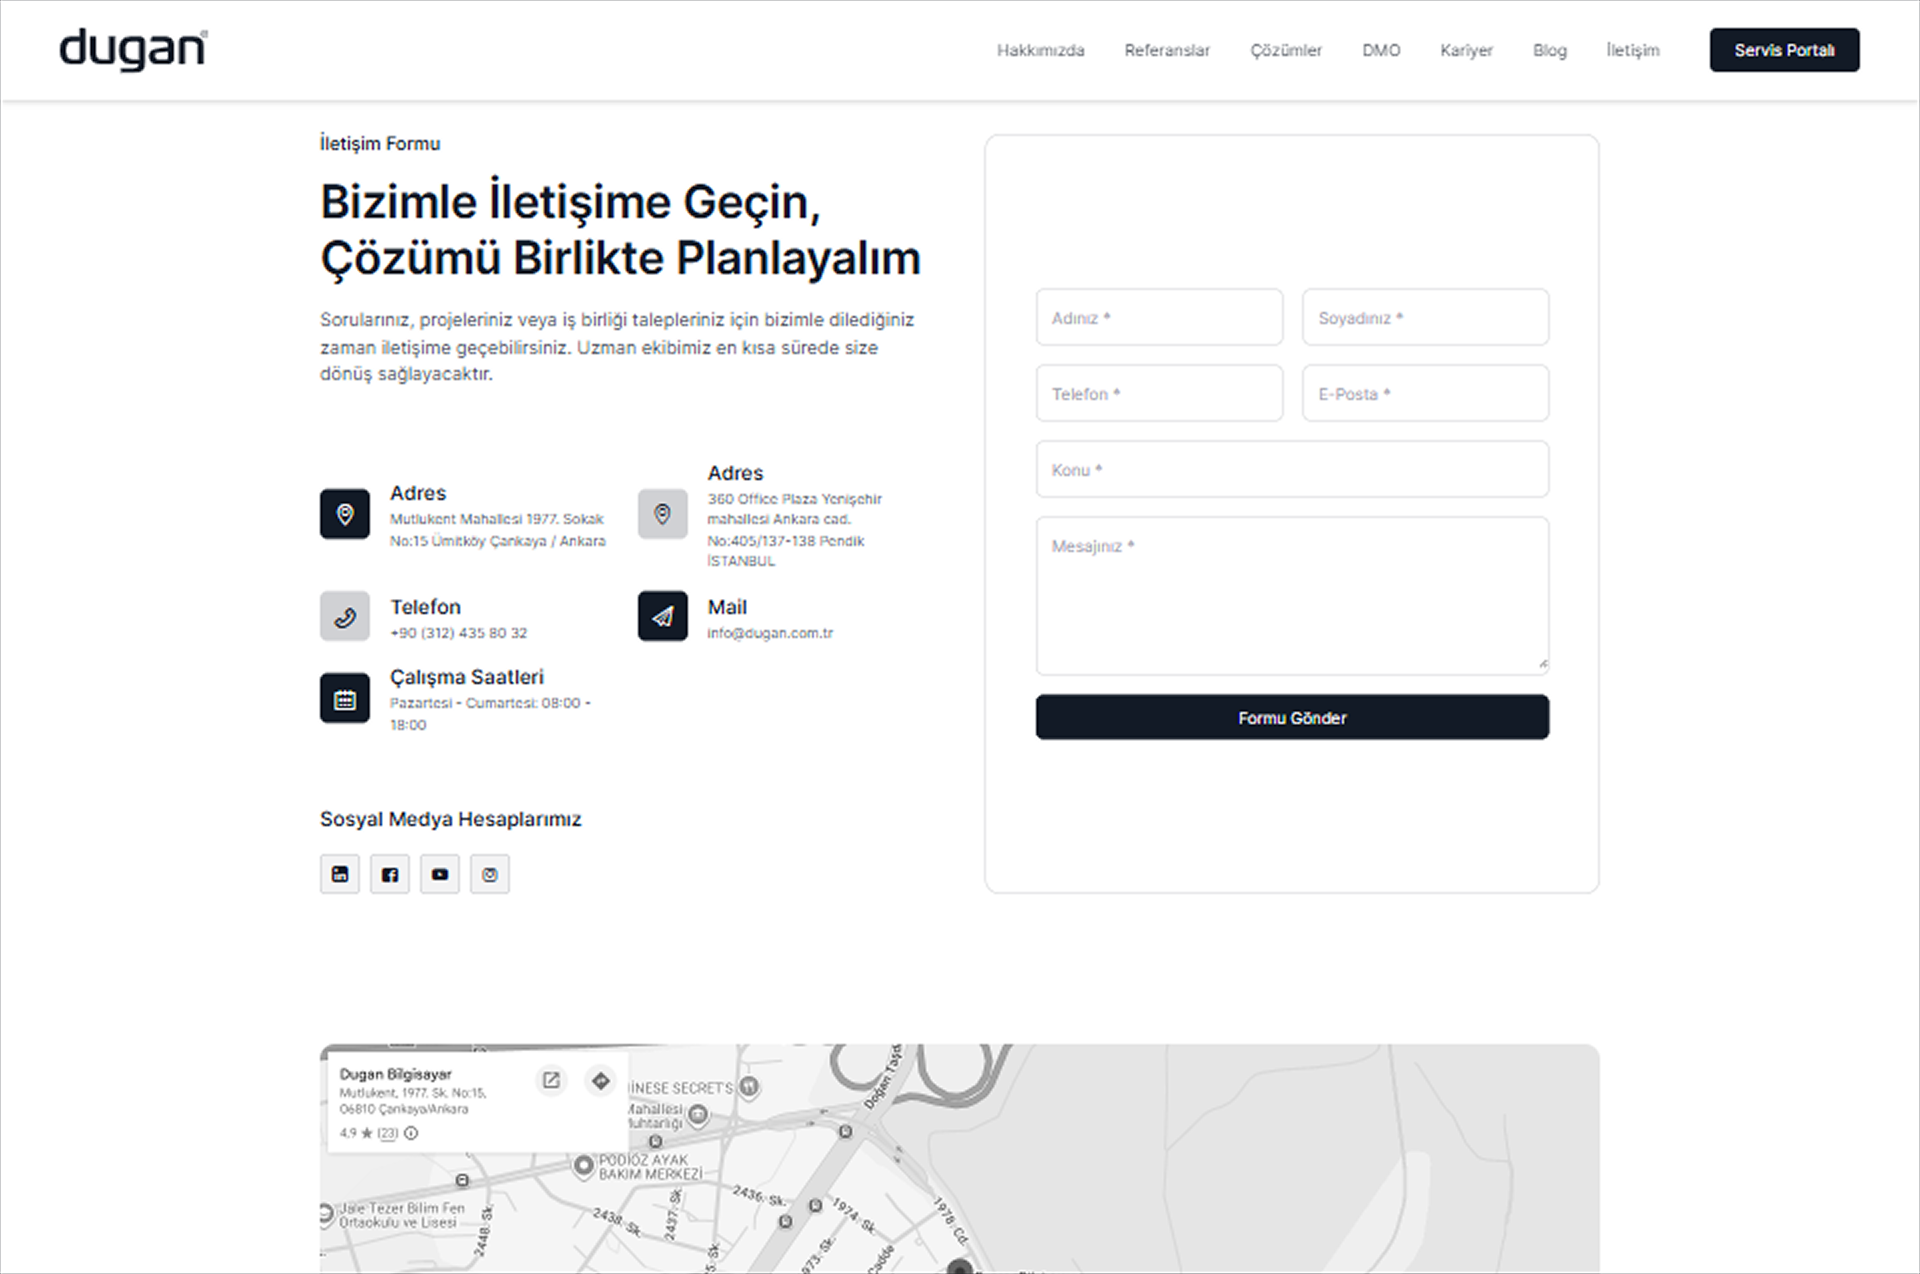
Task: Click the dugan logo
Action: pos(133,49)
